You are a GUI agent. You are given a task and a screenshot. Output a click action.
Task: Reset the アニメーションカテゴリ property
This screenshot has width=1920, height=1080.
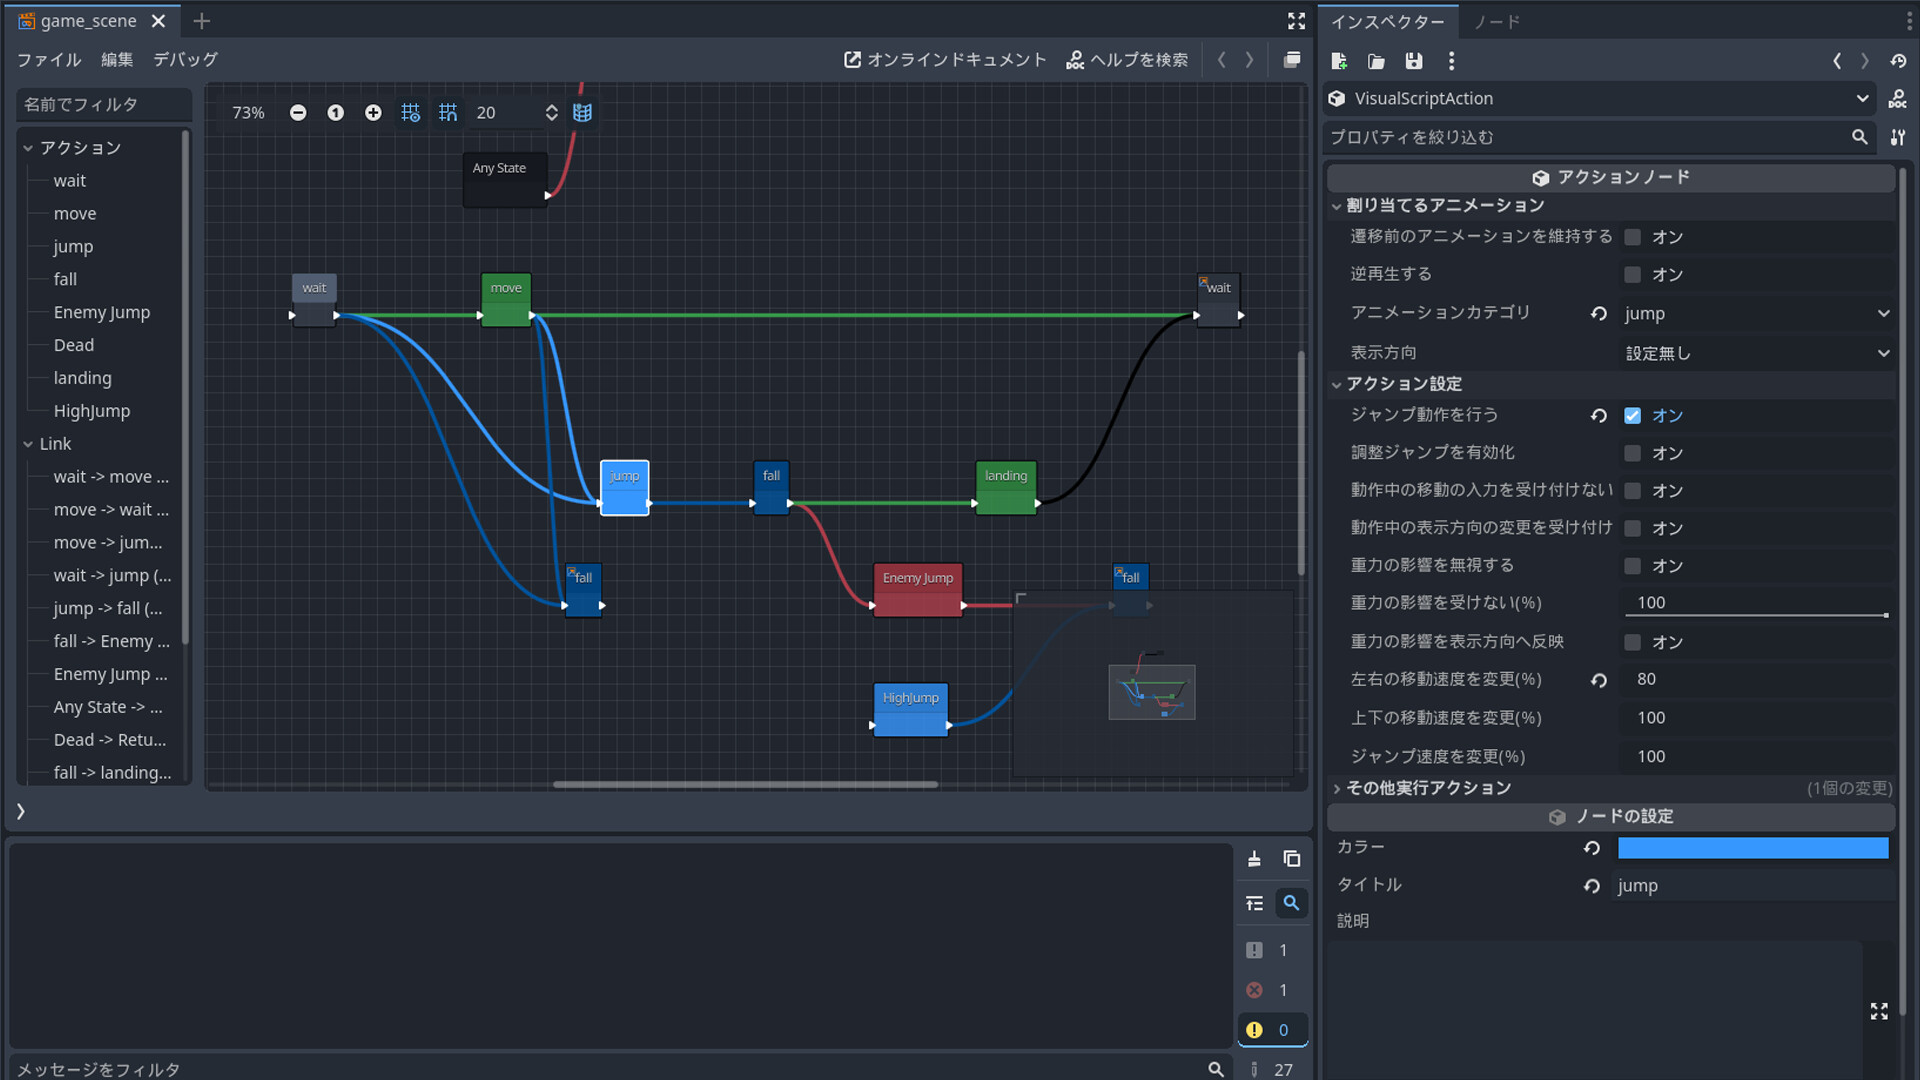point(1599,314)
